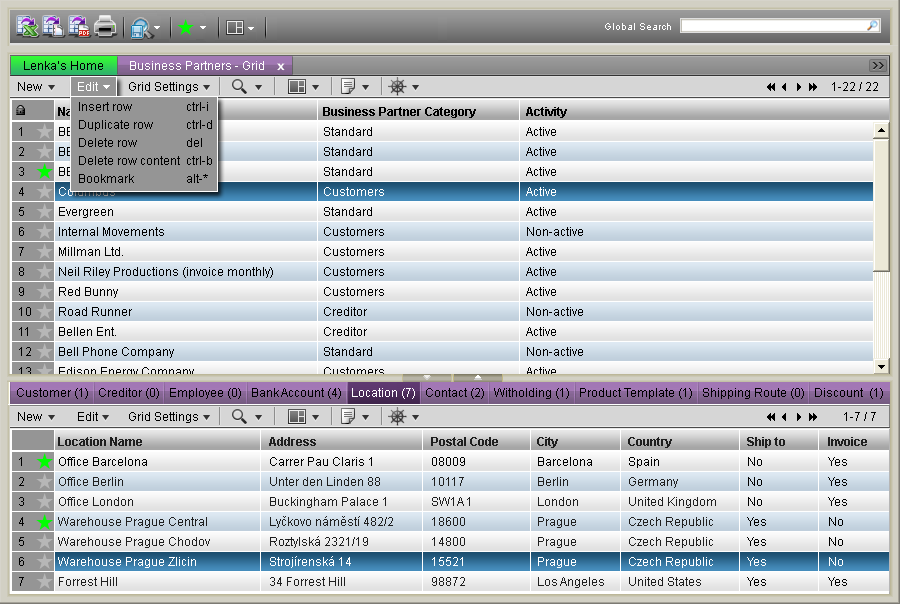Remove green bookmark star on Warehouse Prague Central
The width and height of the screenshot is (900, 604).
[44, 522]
